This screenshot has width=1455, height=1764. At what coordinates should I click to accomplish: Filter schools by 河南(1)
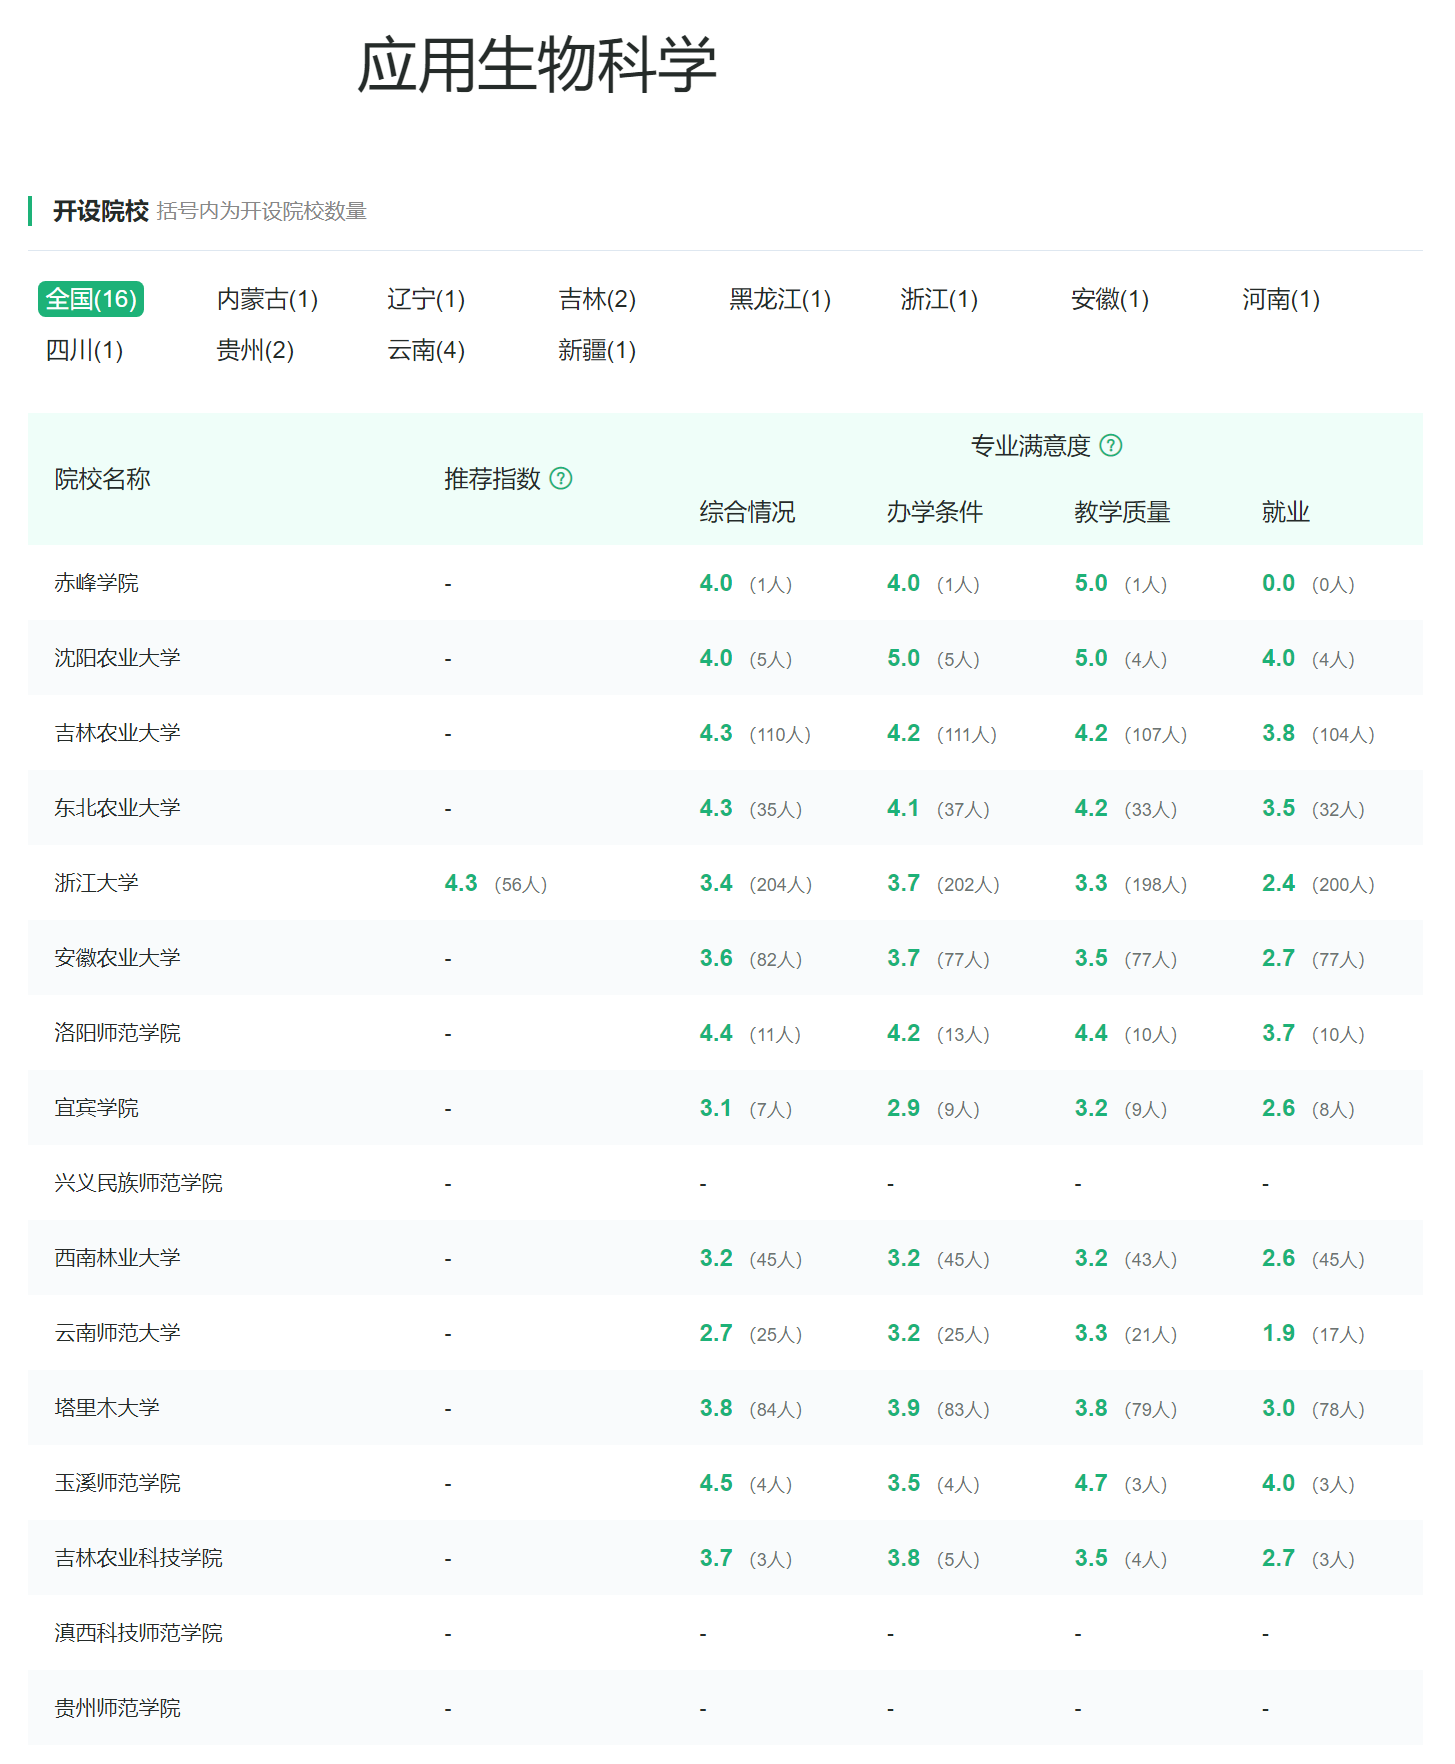coord(1281,299)
